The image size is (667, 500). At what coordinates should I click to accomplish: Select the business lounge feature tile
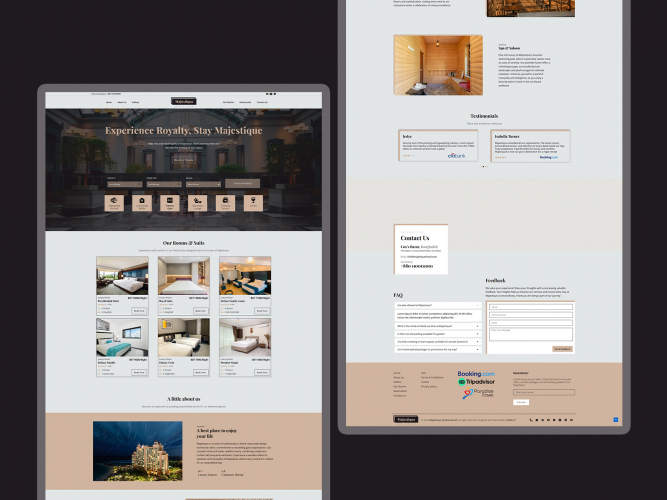[x=197, y=203]
